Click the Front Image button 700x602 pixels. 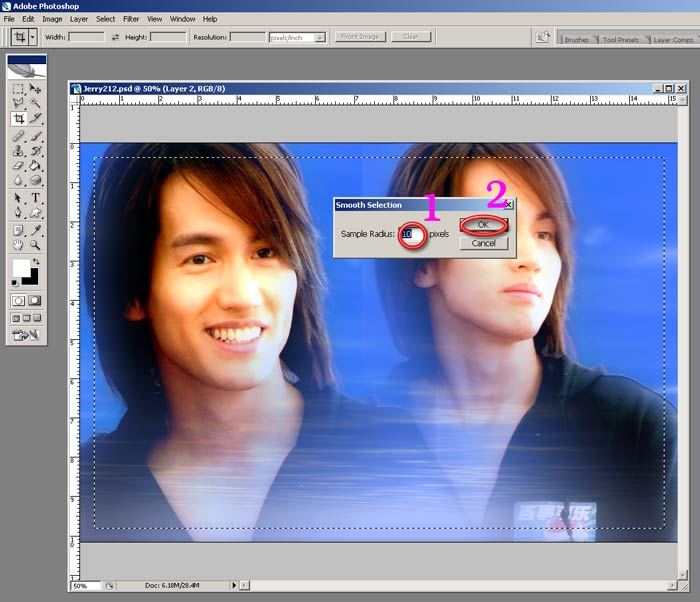360,37
